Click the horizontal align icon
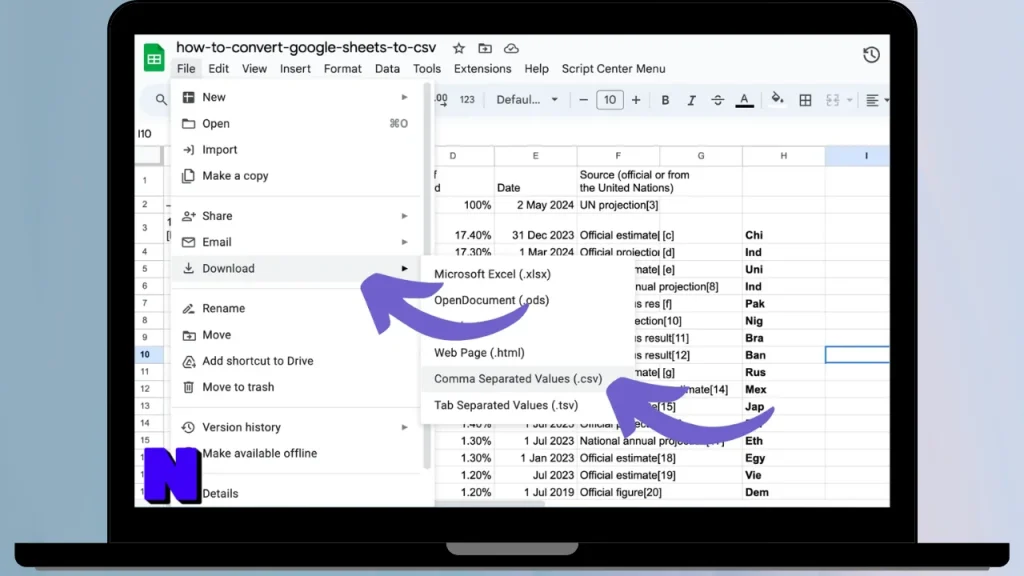Screen dimensions: 1024x576 (x=872, y=100)
